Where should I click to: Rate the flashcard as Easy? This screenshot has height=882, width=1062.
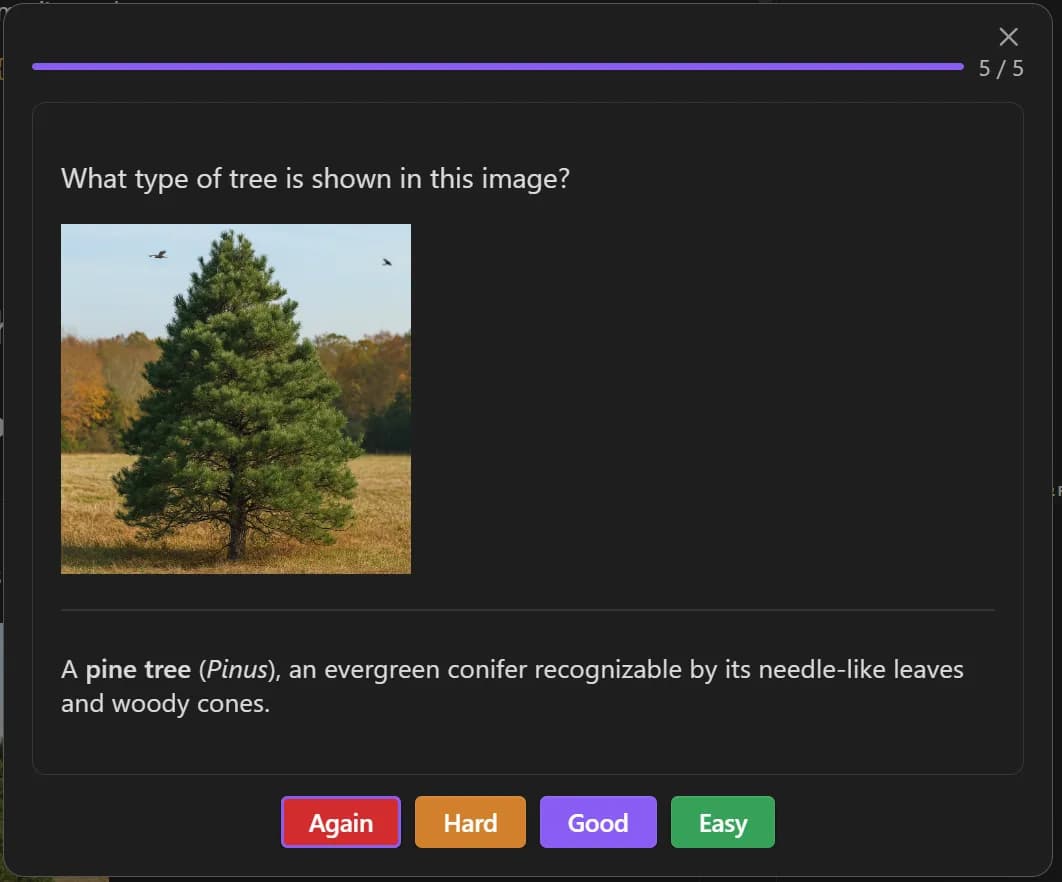click(x=723, y=822)
